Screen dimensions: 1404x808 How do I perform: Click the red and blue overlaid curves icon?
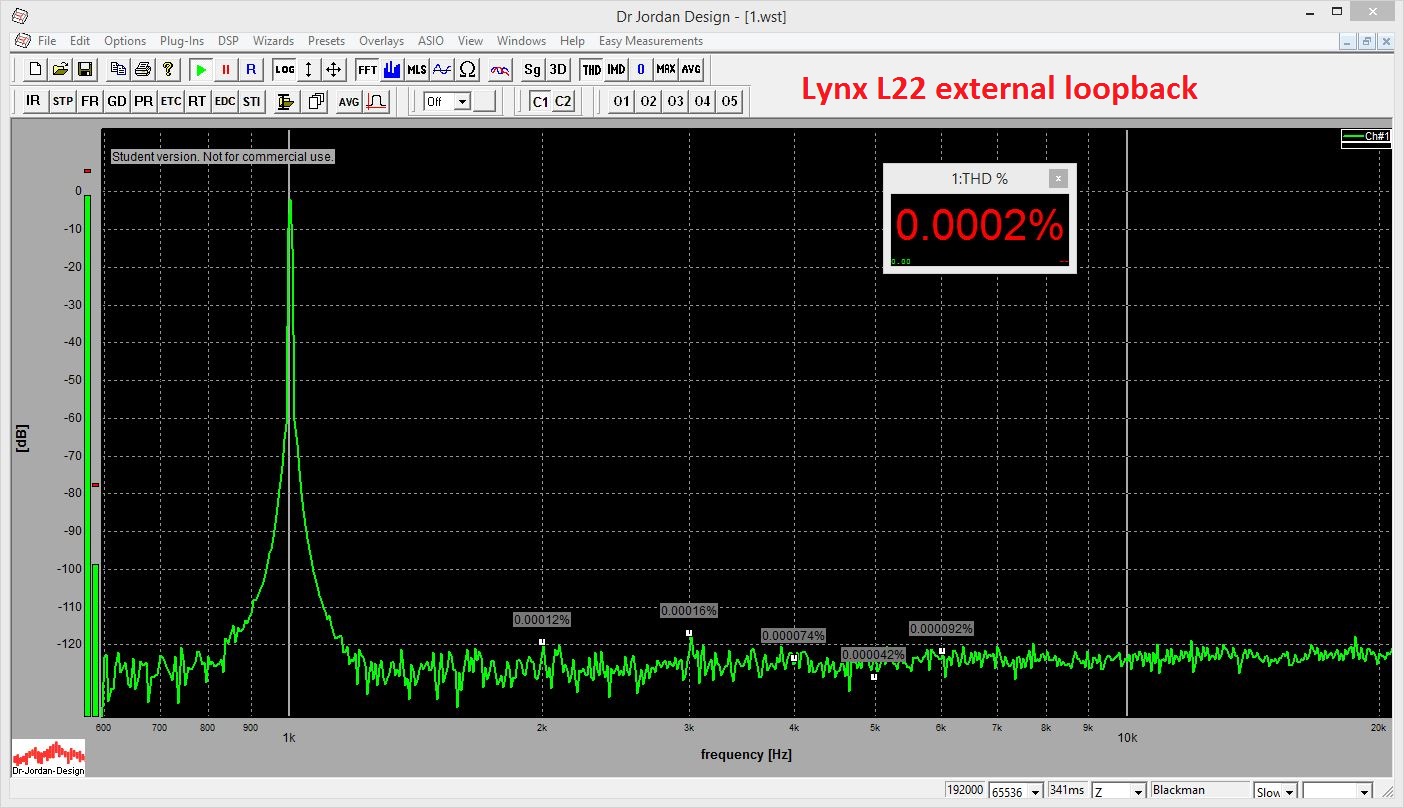click(500, 69)
